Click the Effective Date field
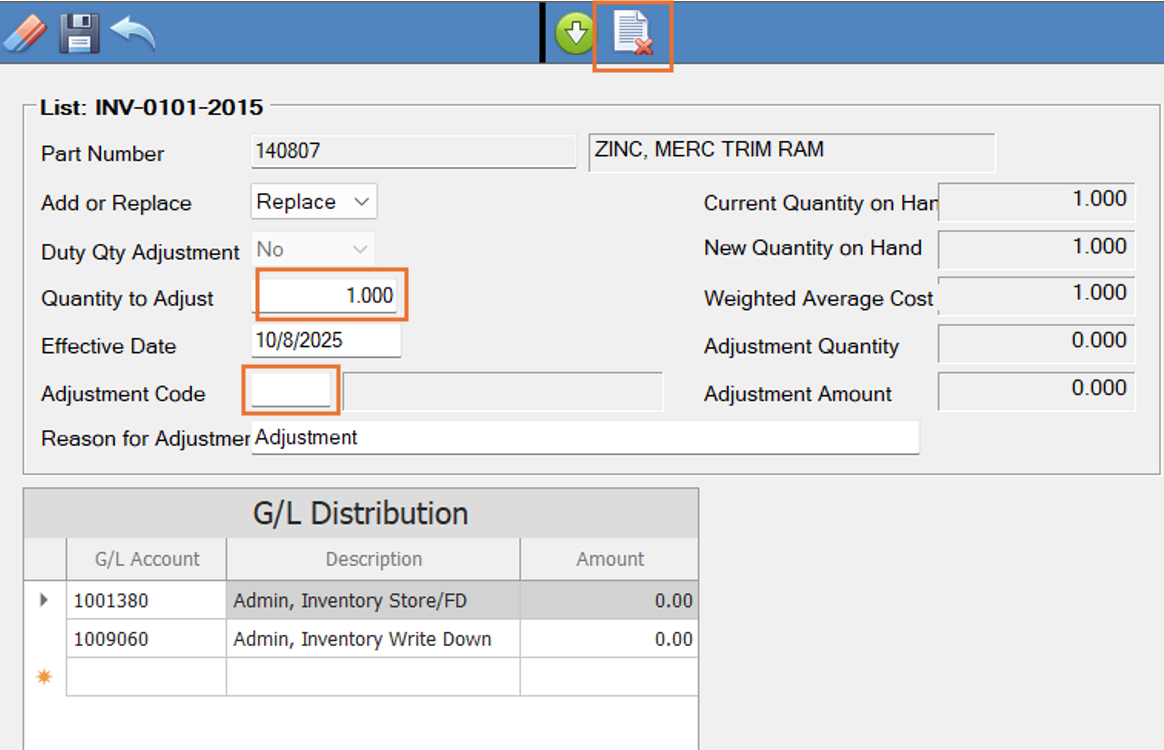This screenshot has height=750, width=1164. pos(325,340)
